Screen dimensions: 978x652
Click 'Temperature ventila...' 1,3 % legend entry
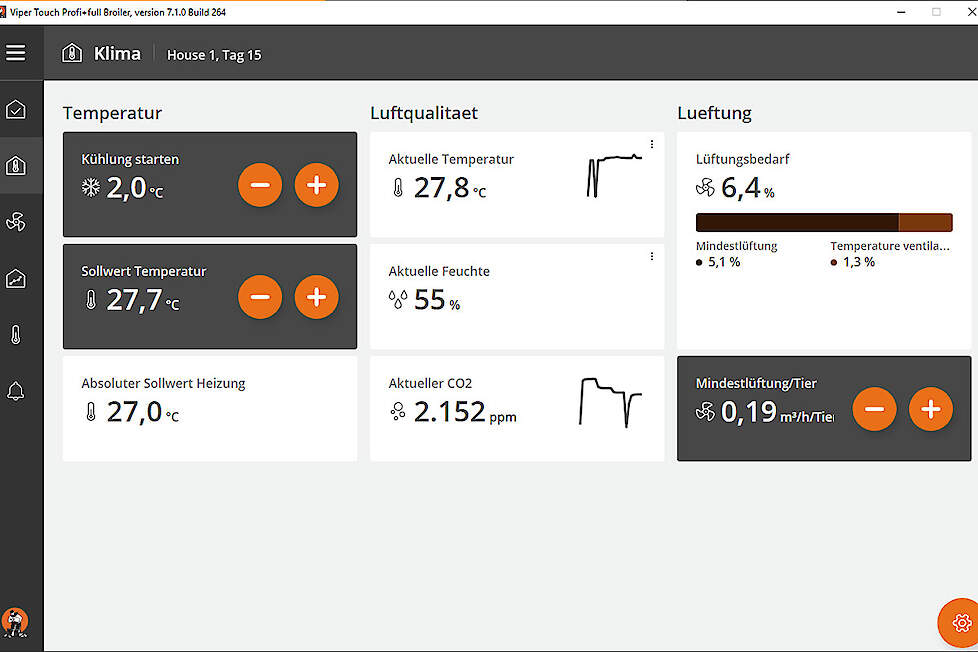pyautogui.click(x=890, y=254)
